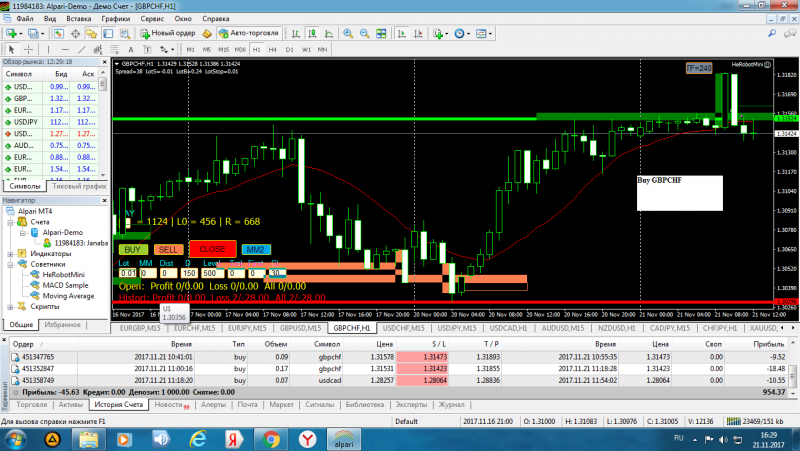The width and height of the screenshot is (800, 451).
Task: Click the Новый ордер button
Action: (x=168, y=33)
